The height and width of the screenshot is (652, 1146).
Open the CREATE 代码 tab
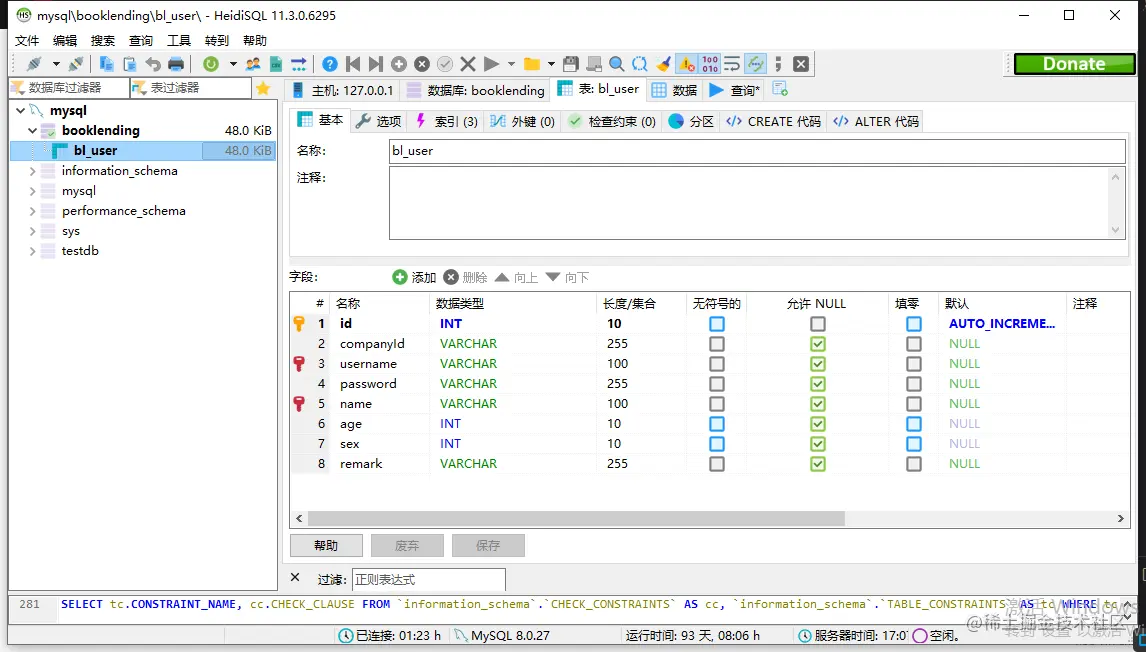[774, 121]
